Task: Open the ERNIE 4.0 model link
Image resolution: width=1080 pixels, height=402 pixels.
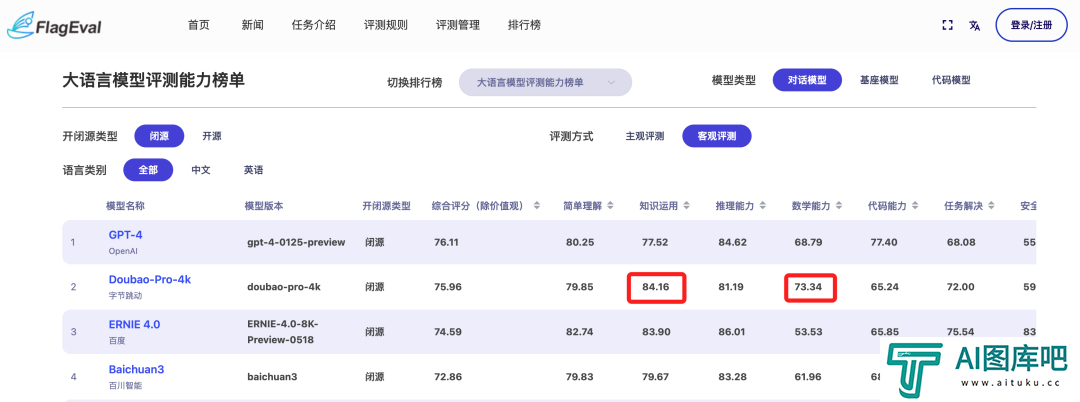Action: click(134, 324)
